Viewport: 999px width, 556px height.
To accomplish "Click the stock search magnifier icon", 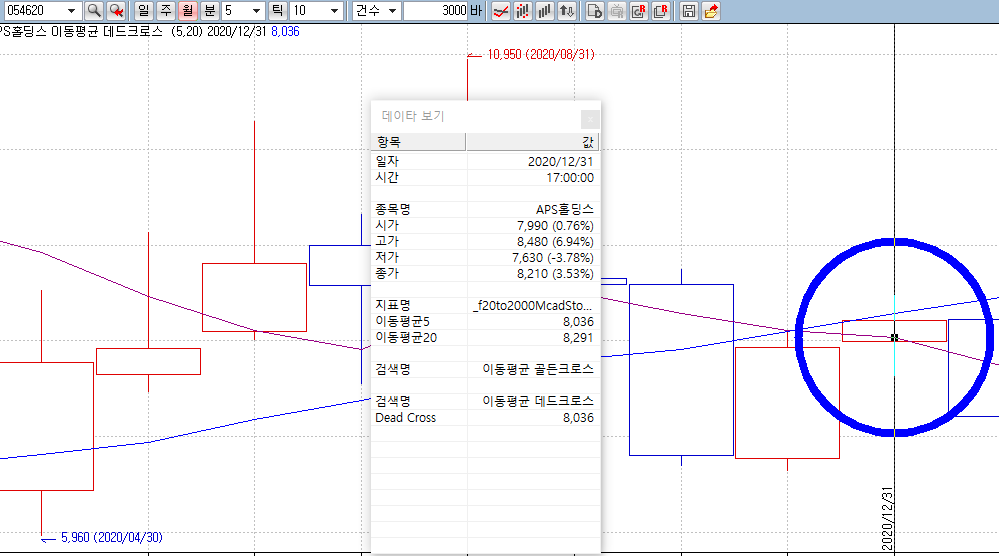I will [x=93, y=11].
